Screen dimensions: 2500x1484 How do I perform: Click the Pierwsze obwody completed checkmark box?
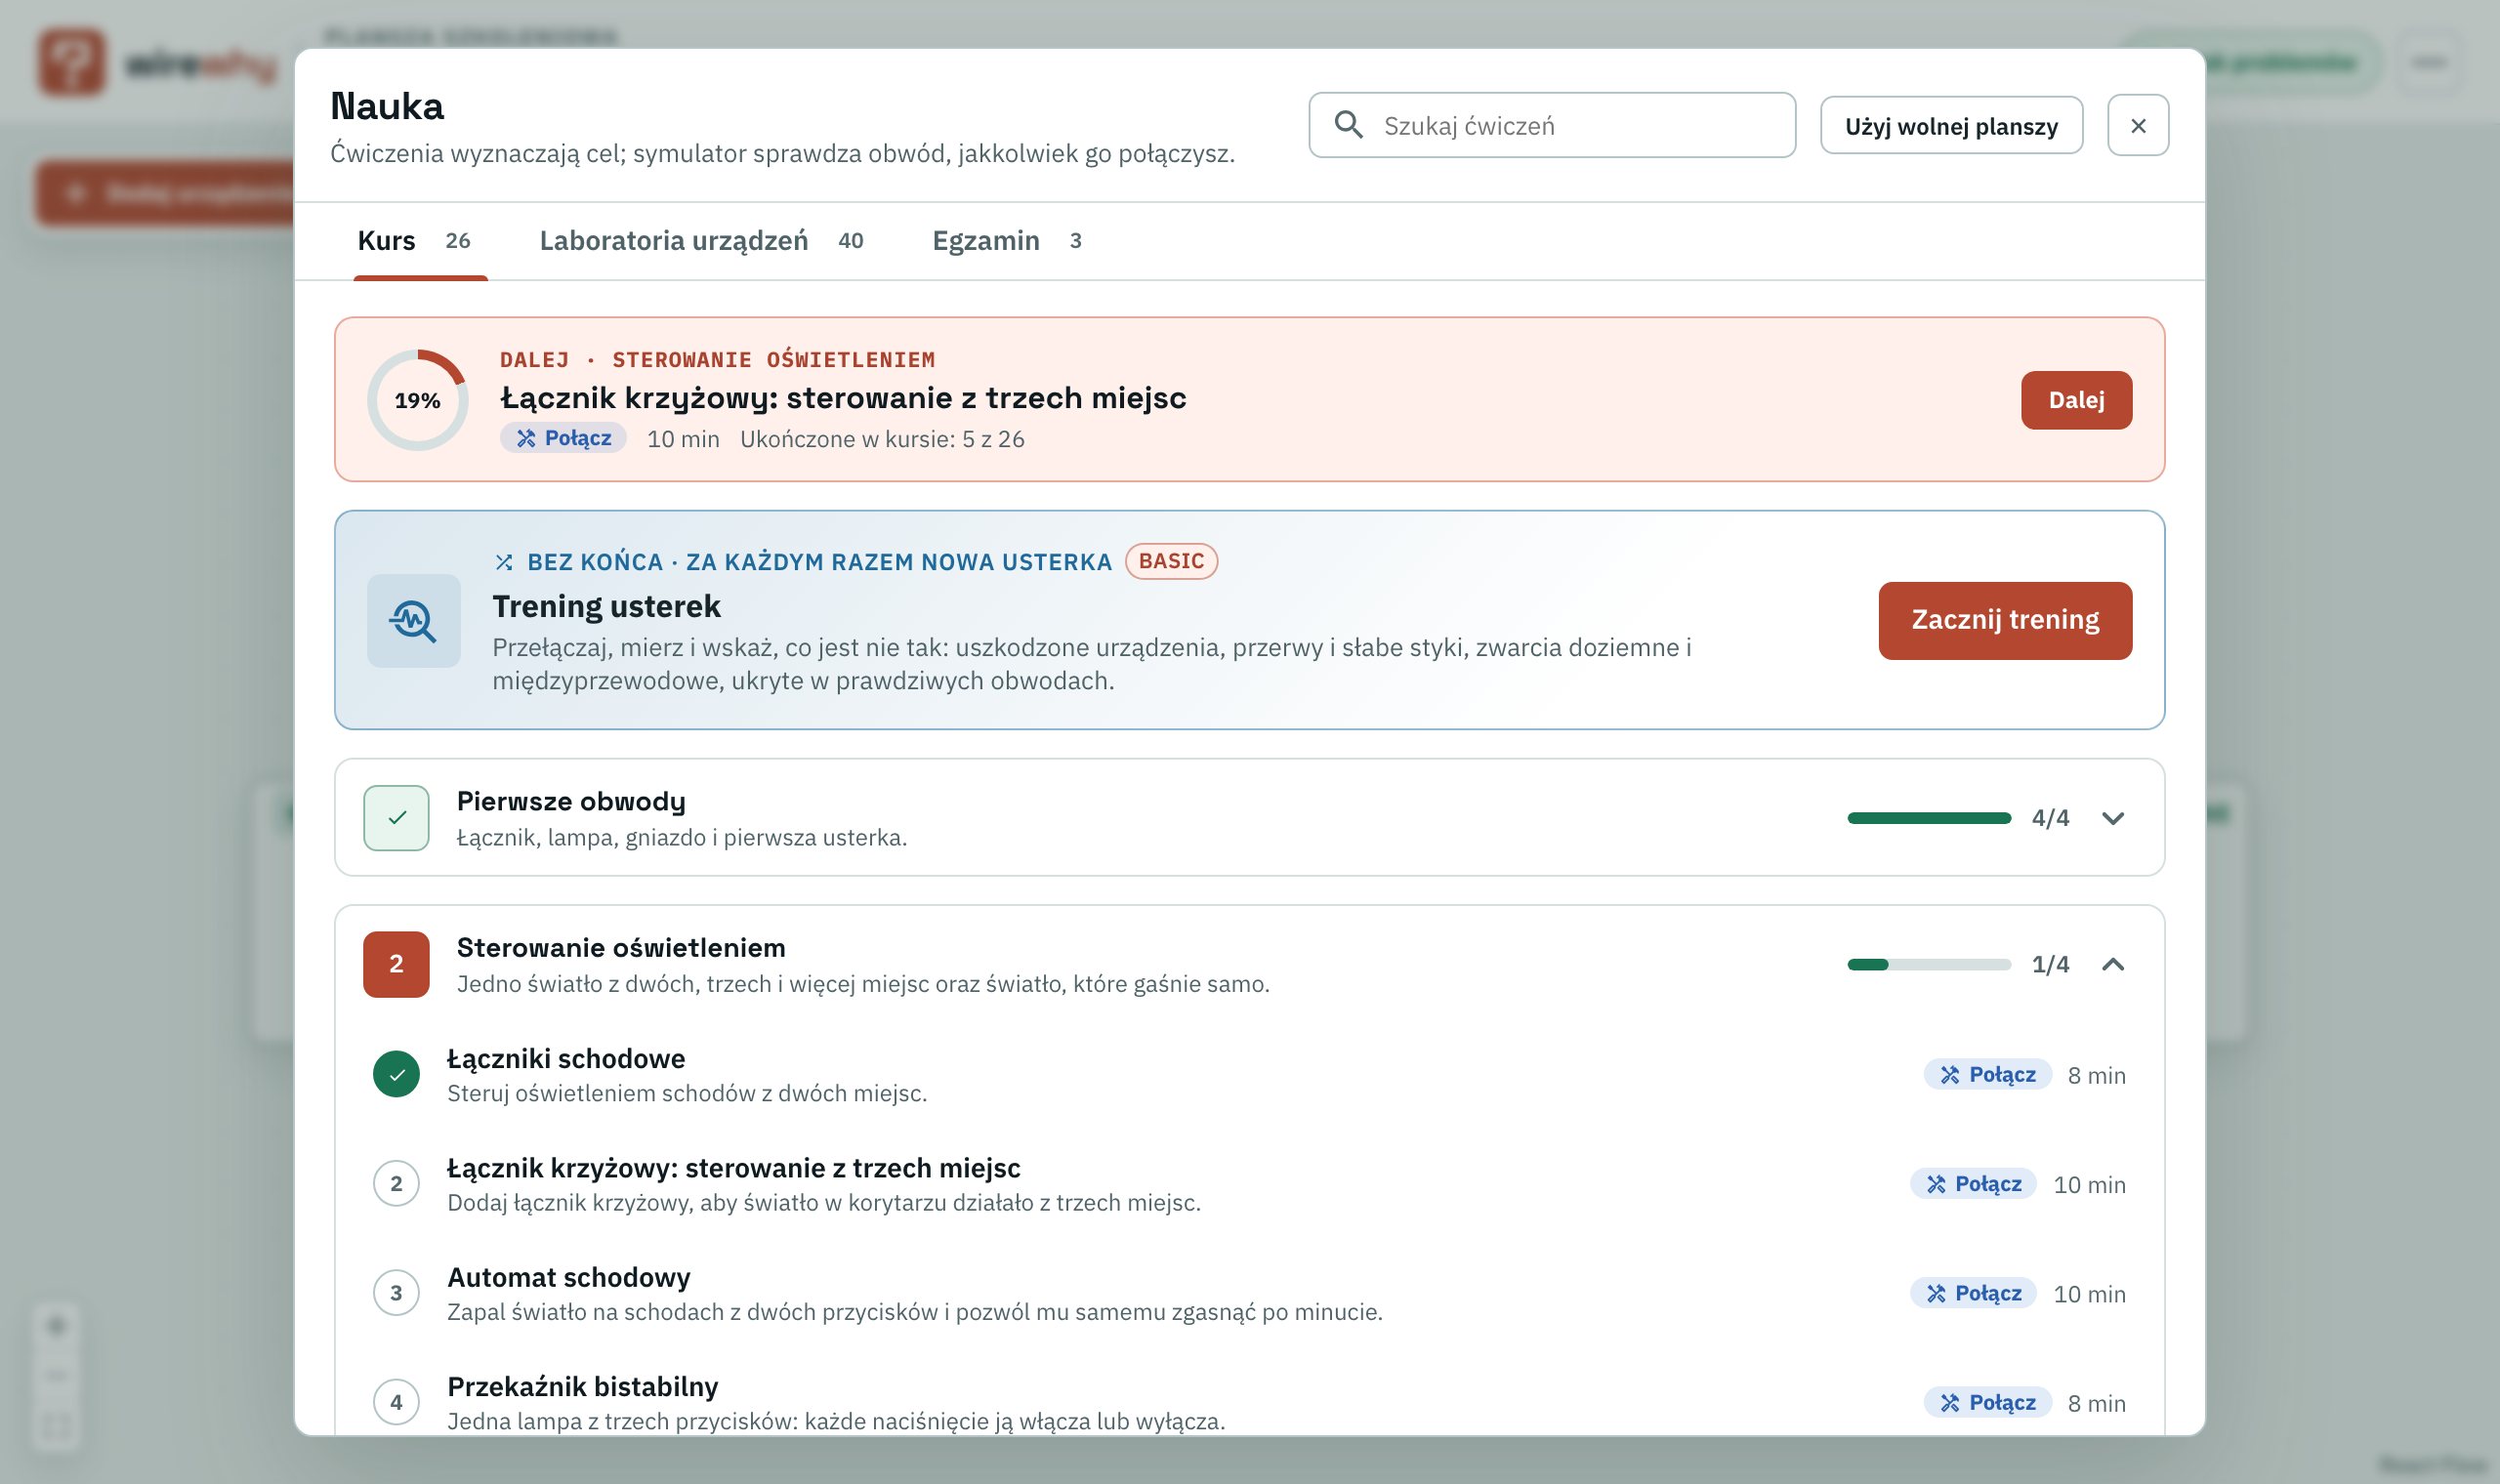[396, 818]
